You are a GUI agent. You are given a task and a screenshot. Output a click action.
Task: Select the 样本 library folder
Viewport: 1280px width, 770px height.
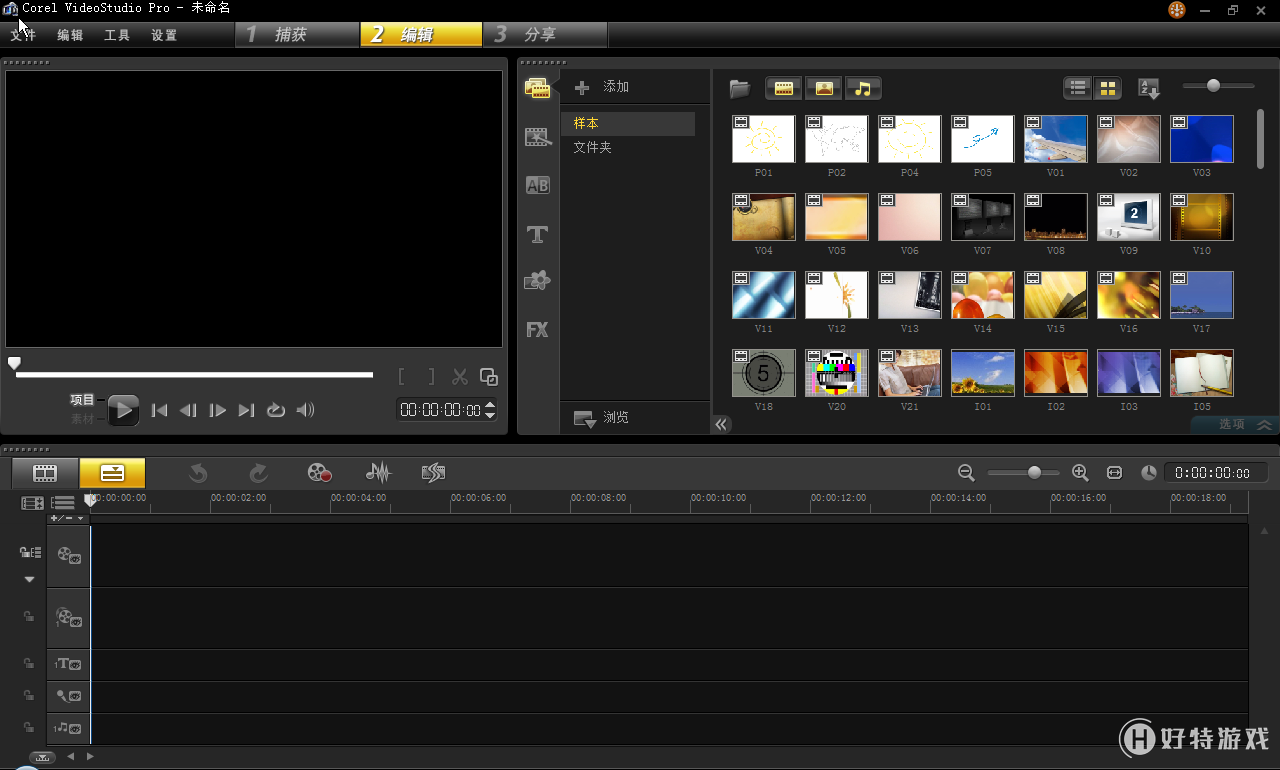click(628, 123)
